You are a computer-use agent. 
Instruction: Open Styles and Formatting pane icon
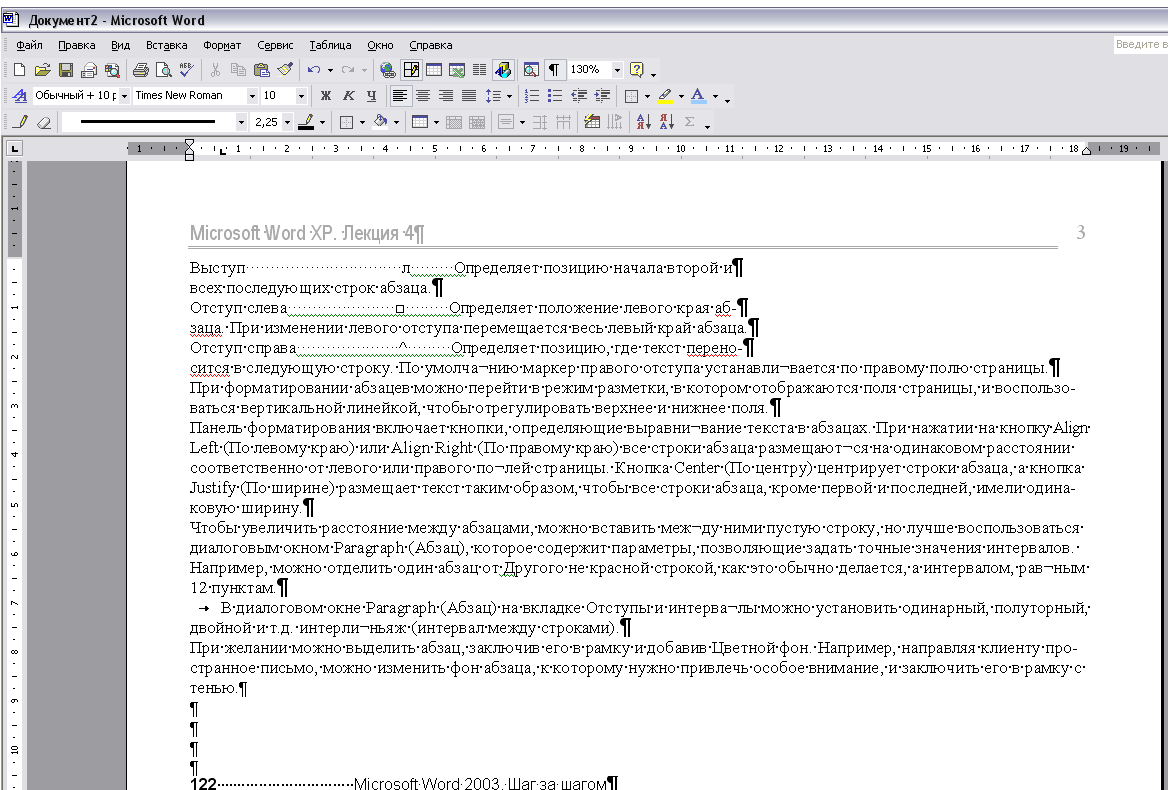coord(20,95)
